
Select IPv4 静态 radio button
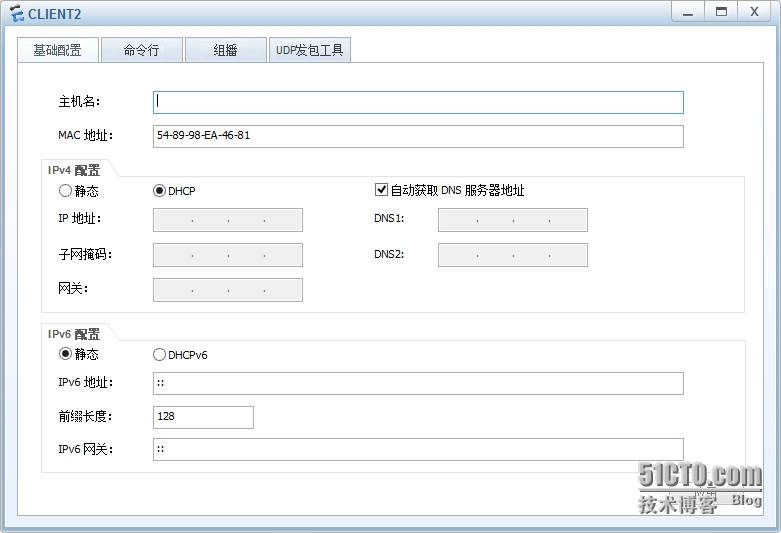click(65, 191)
